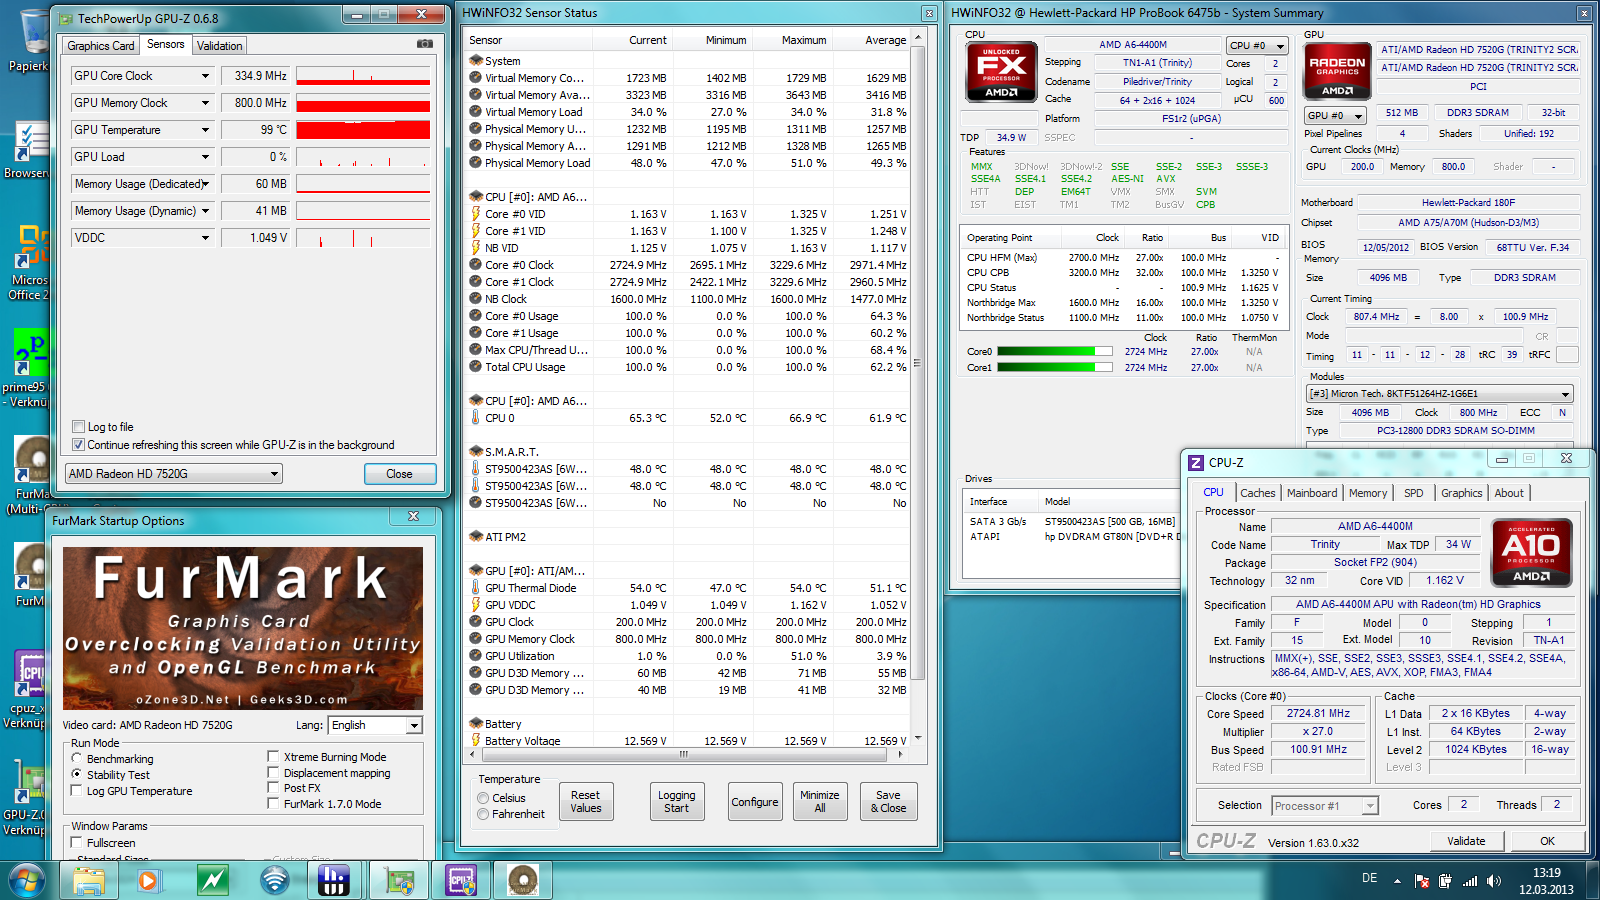The image size is (1600, 900).
Task: Click the GPU-Z screenshot camera icon
Action: pyautogui.click(x=425, y=44)
